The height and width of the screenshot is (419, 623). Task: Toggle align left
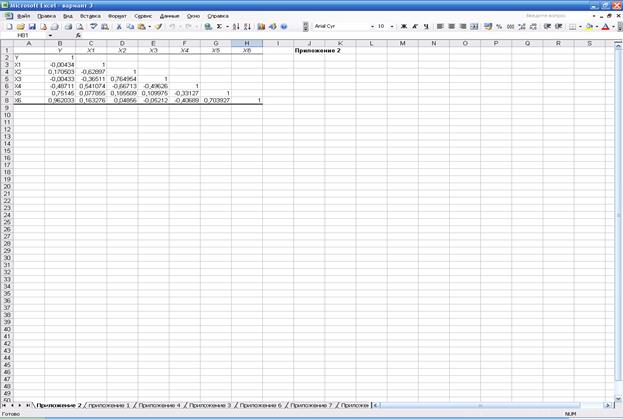(x=440, y=26)
